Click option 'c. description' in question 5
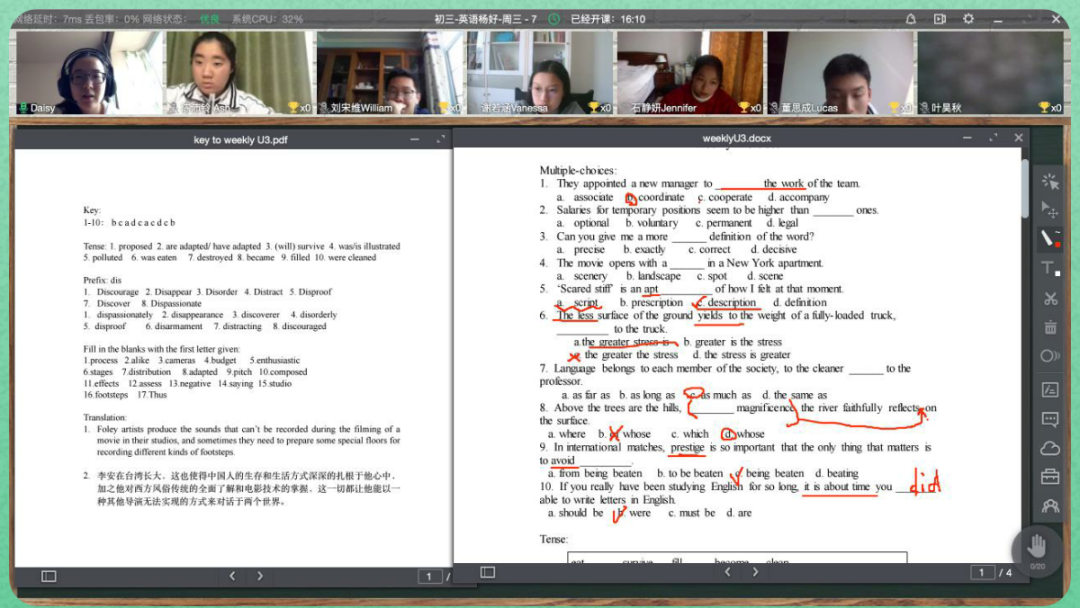1080x608 pixels. pyautogui.click(x=727, y=302)
